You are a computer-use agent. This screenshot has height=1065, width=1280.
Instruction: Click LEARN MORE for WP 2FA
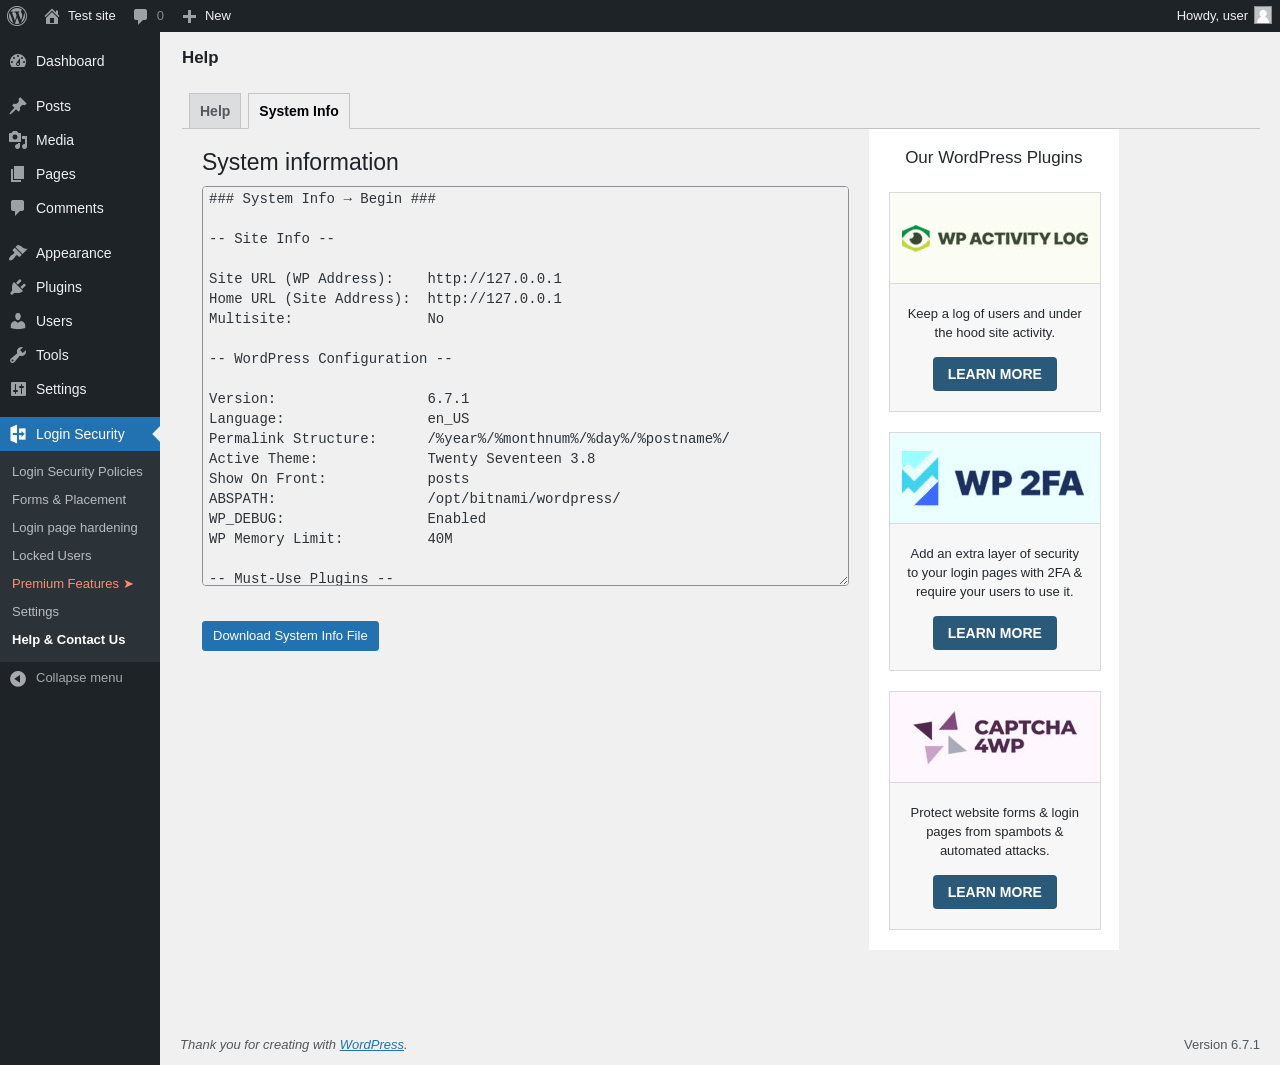[995, 633]
